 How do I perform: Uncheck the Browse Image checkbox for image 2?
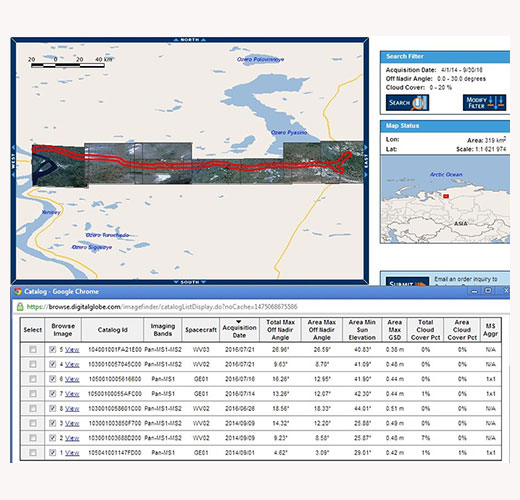click(x=52, y=438)
